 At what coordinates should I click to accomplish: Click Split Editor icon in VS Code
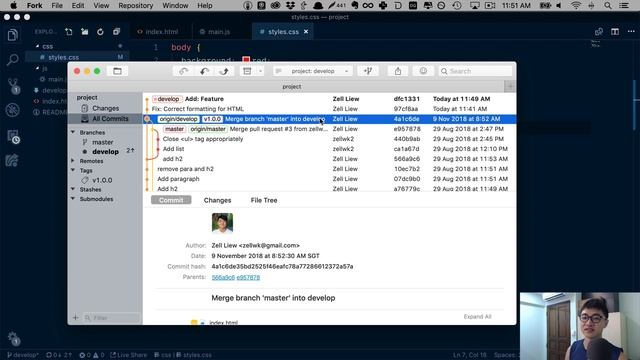click(615, 31)
